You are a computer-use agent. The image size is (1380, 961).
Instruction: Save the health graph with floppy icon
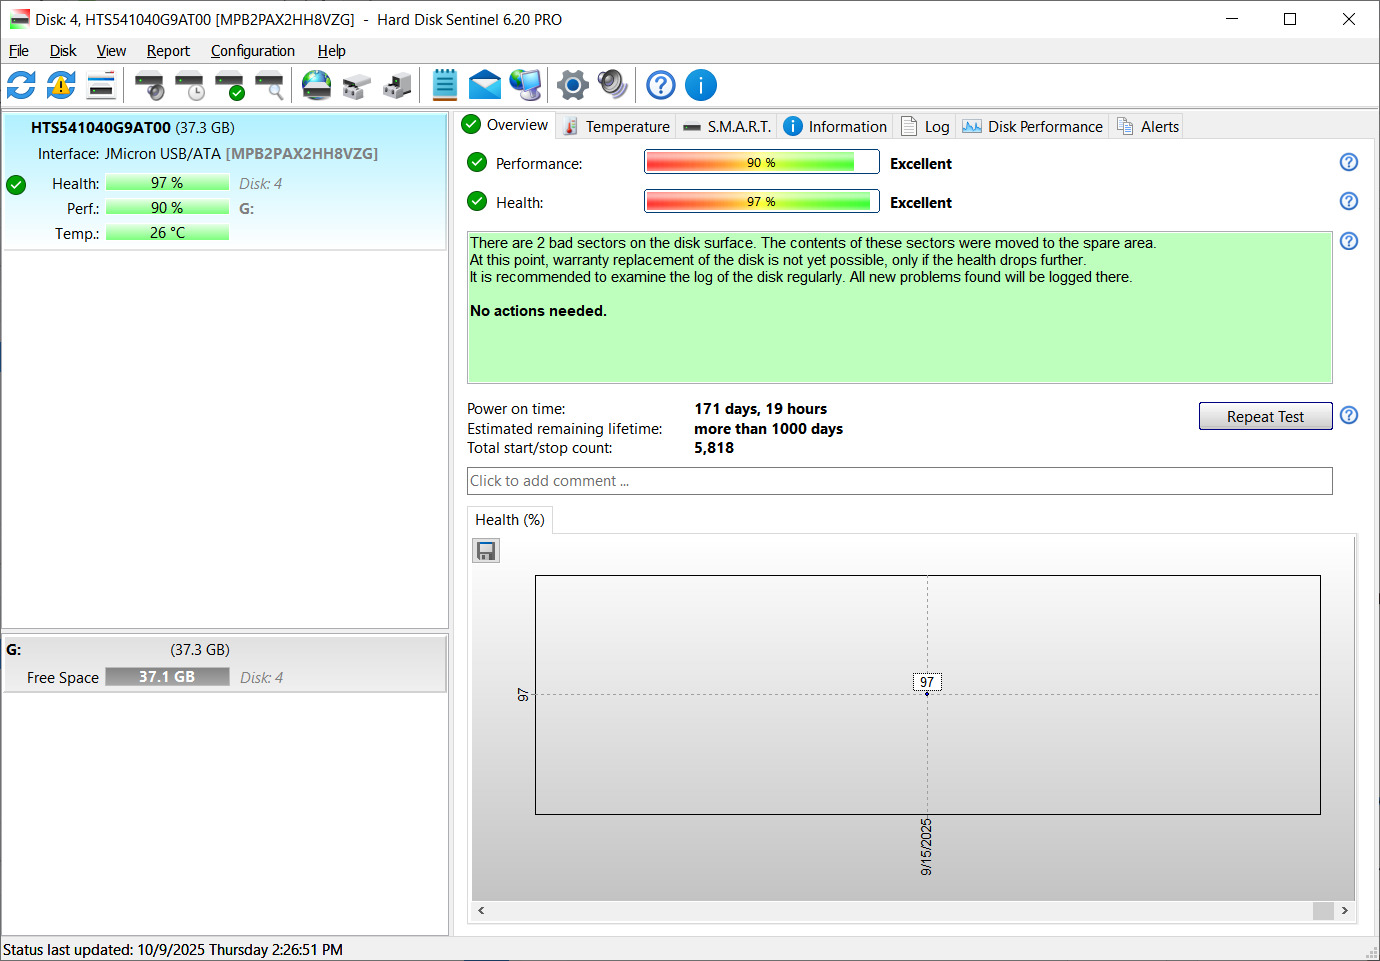pyautogui.click(x=486, y=551)
